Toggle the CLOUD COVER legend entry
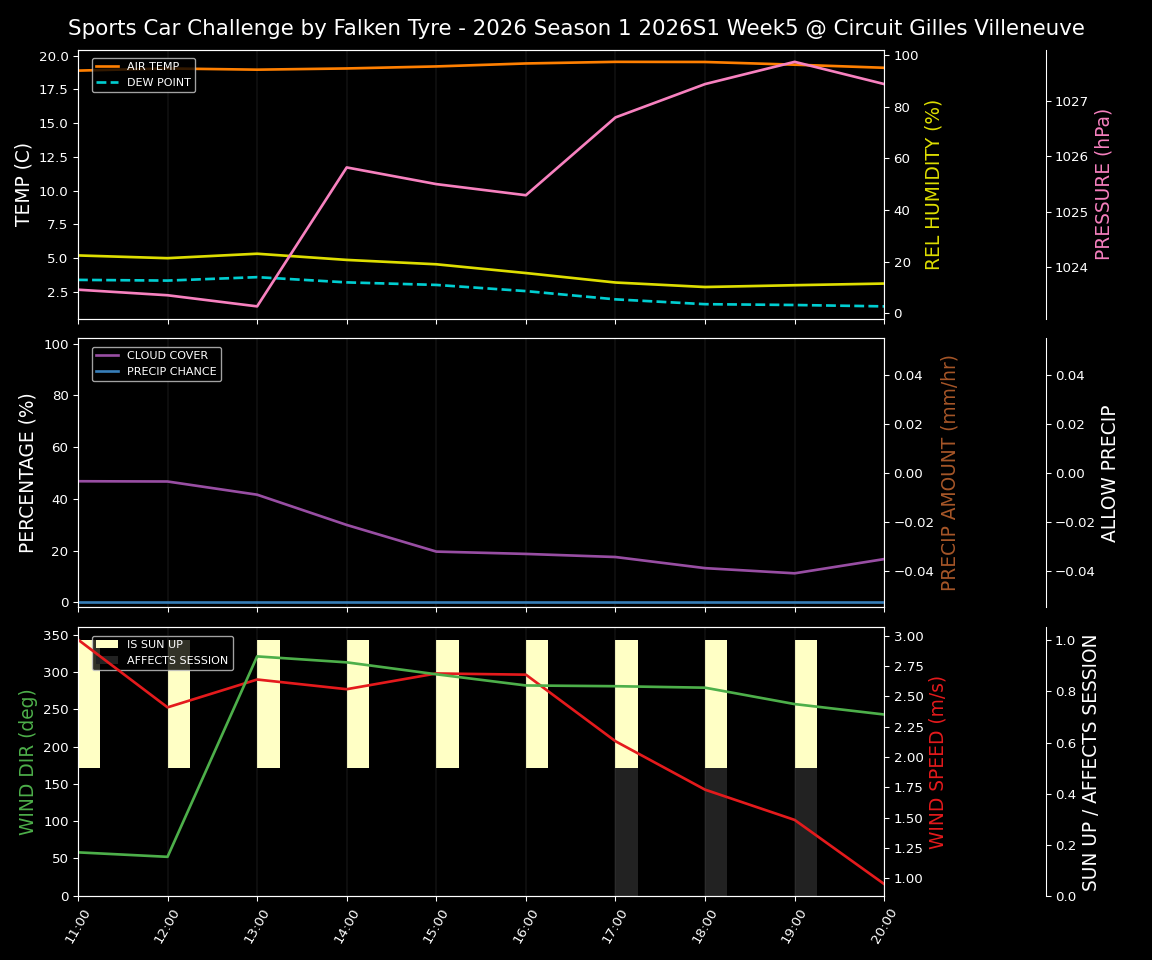 168,355
